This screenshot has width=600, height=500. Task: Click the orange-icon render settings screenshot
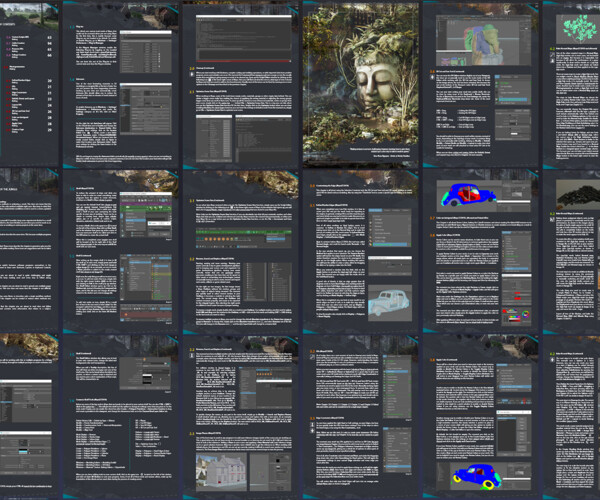[x=265, y=389]
